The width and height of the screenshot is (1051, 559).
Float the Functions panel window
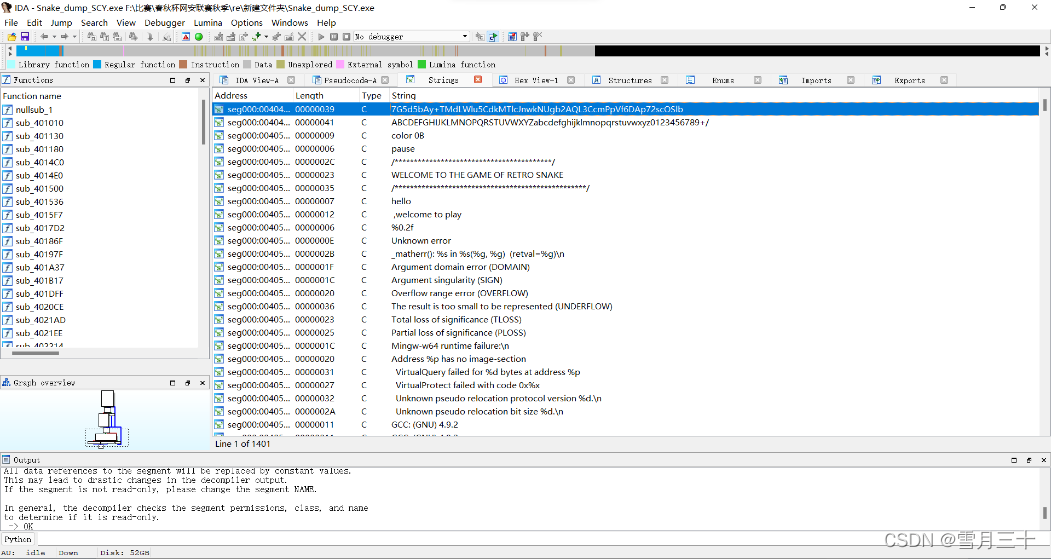coord(187,80)
